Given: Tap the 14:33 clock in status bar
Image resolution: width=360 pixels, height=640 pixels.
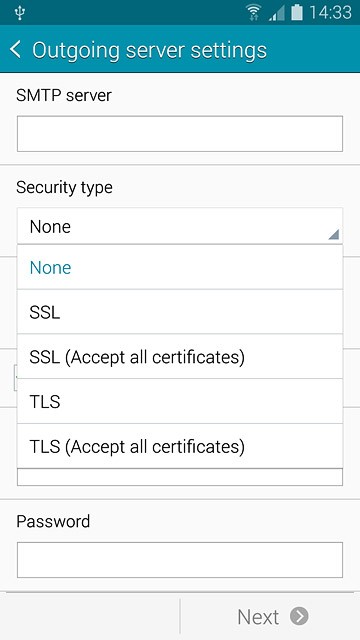Looking at the screenshot, I should click(330, 13).
